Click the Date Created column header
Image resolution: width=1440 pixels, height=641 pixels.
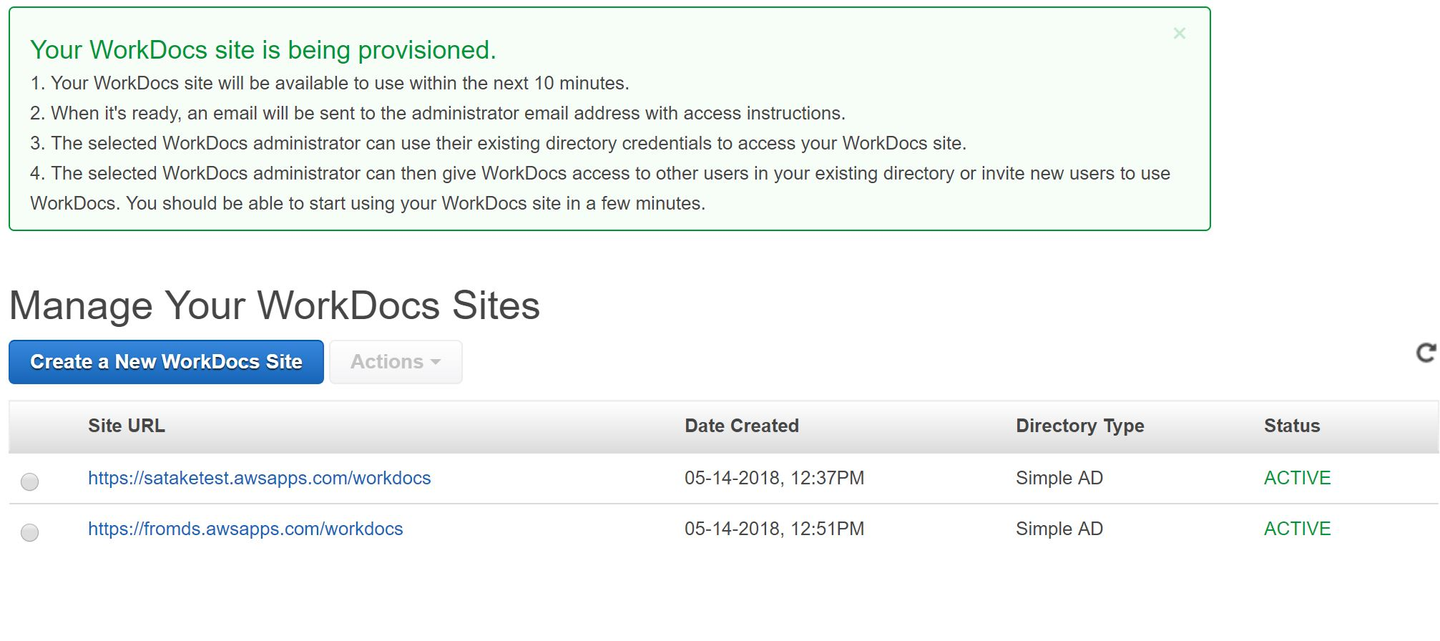pyautogui.click(x=741, y=426)
